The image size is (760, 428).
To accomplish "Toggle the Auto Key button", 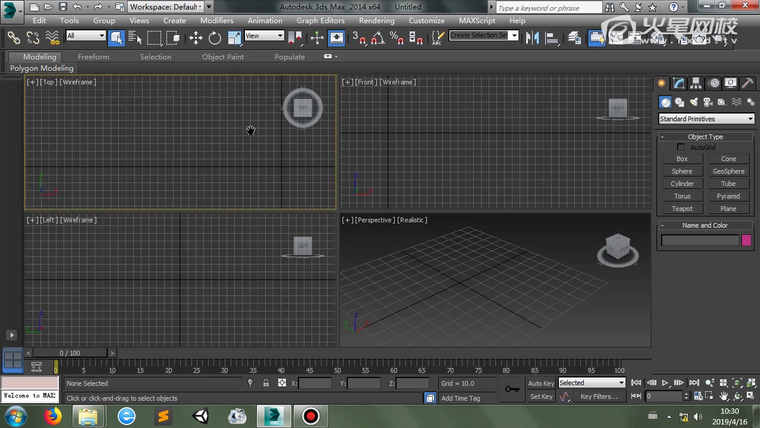I will coord(541,383).
